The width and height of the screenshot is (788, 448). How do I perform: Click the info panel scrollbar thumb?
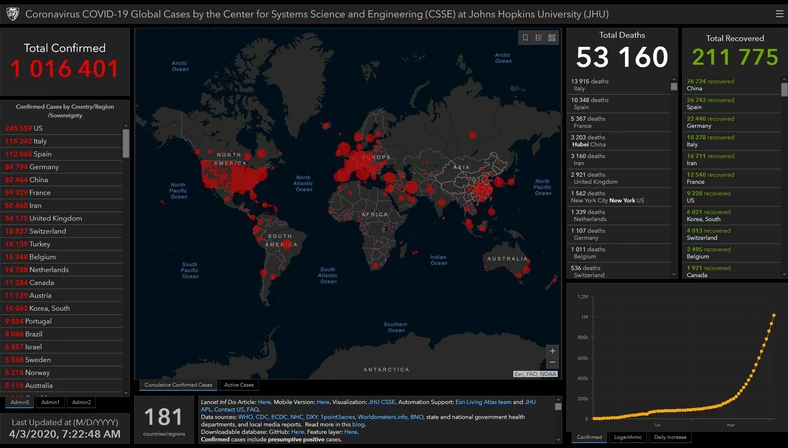click(558, 406)
